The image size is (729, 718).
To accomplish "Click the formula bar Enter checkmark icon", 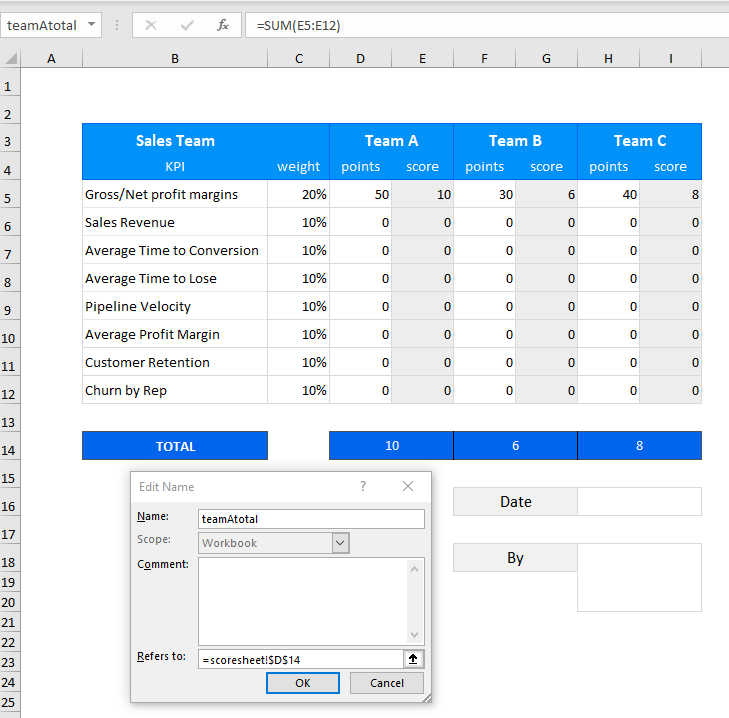I will (187, 25).
